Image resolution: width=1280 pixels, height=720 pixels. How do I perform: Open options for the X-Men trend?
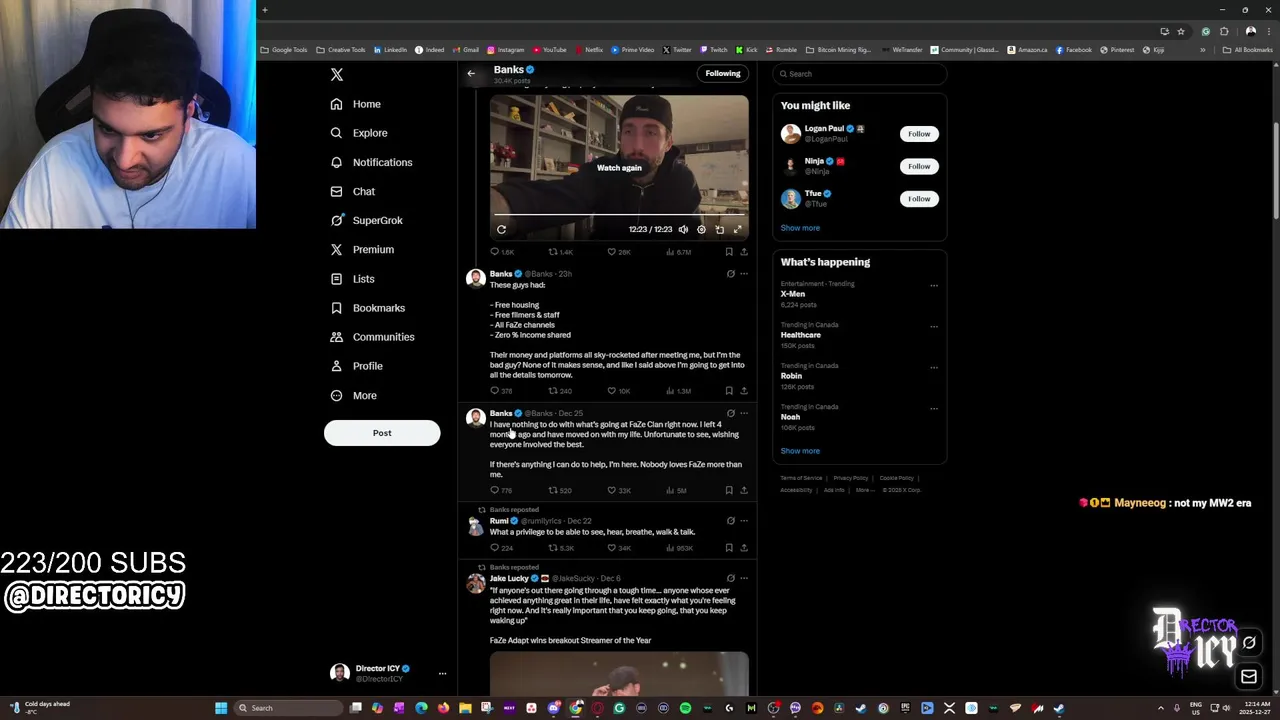[x=934, y=285]
